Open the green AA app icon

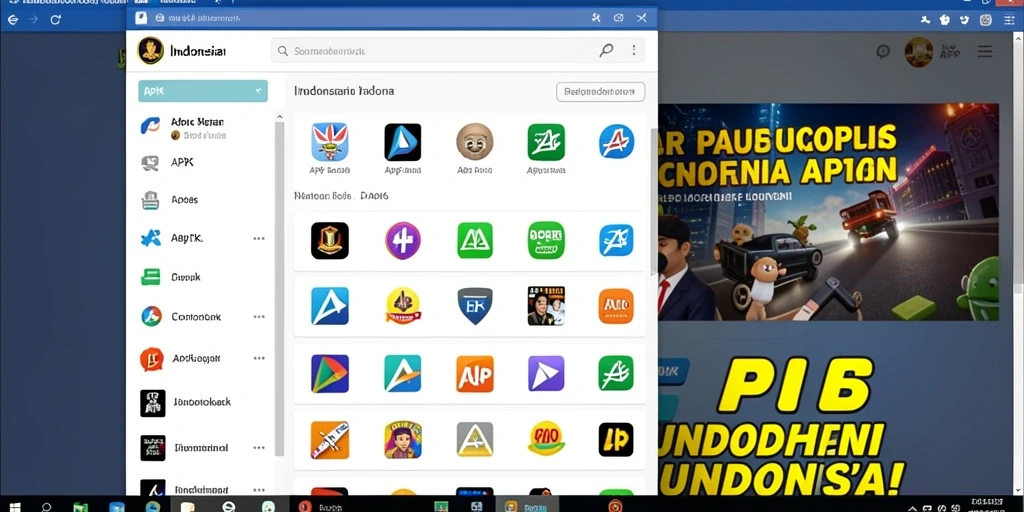475,240
